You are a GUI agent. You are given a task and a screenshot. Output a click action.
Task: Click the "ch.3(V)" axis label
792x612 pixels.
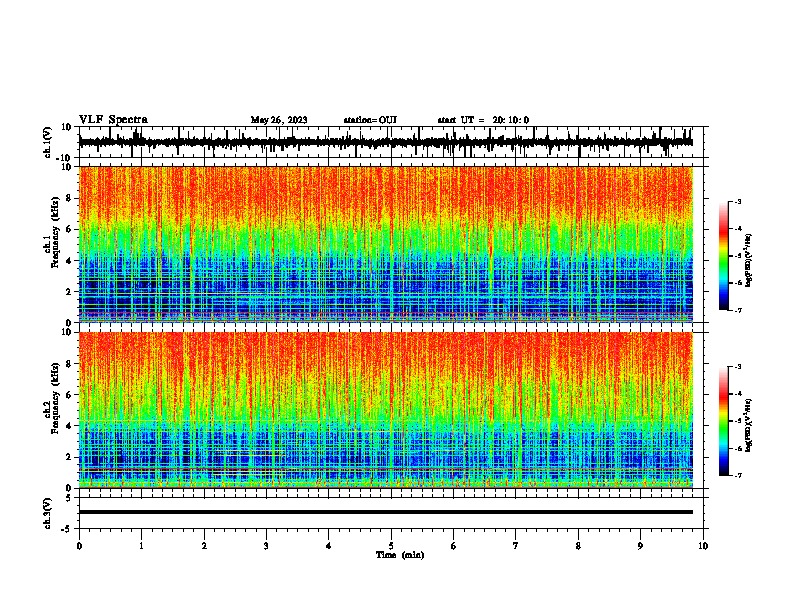(x=48, y=513)
